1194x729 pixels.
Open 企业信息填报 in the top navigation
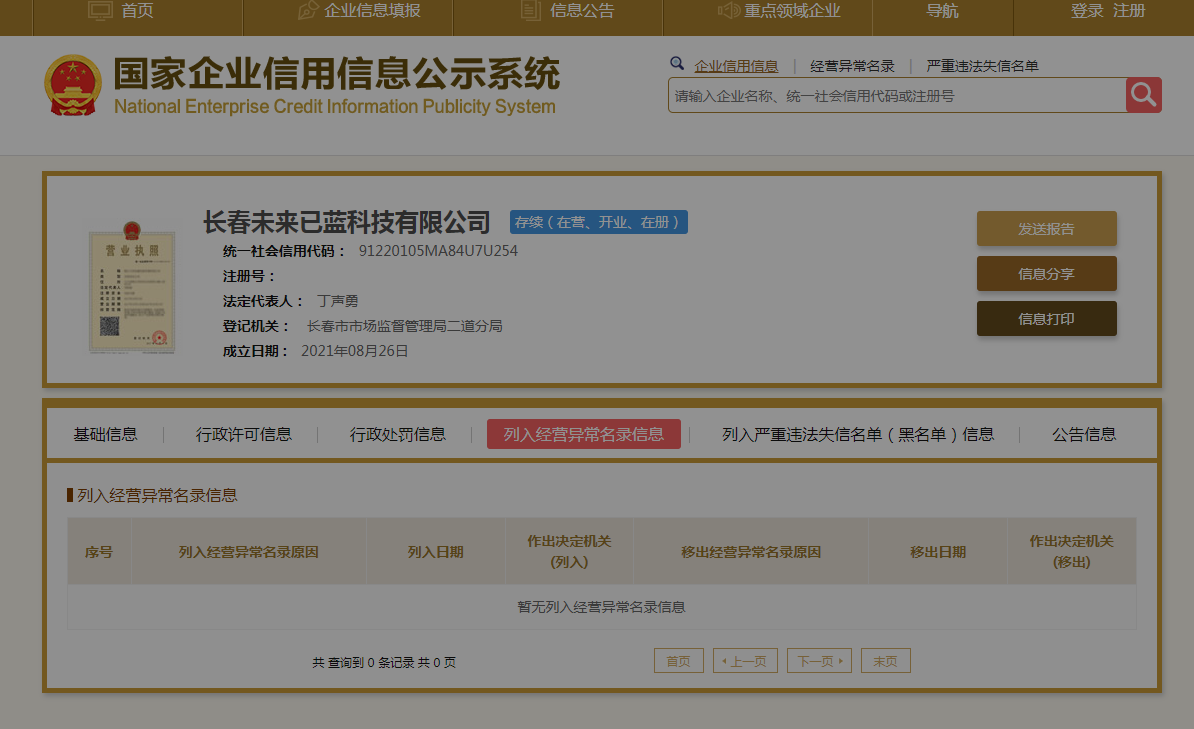(359, 11)
